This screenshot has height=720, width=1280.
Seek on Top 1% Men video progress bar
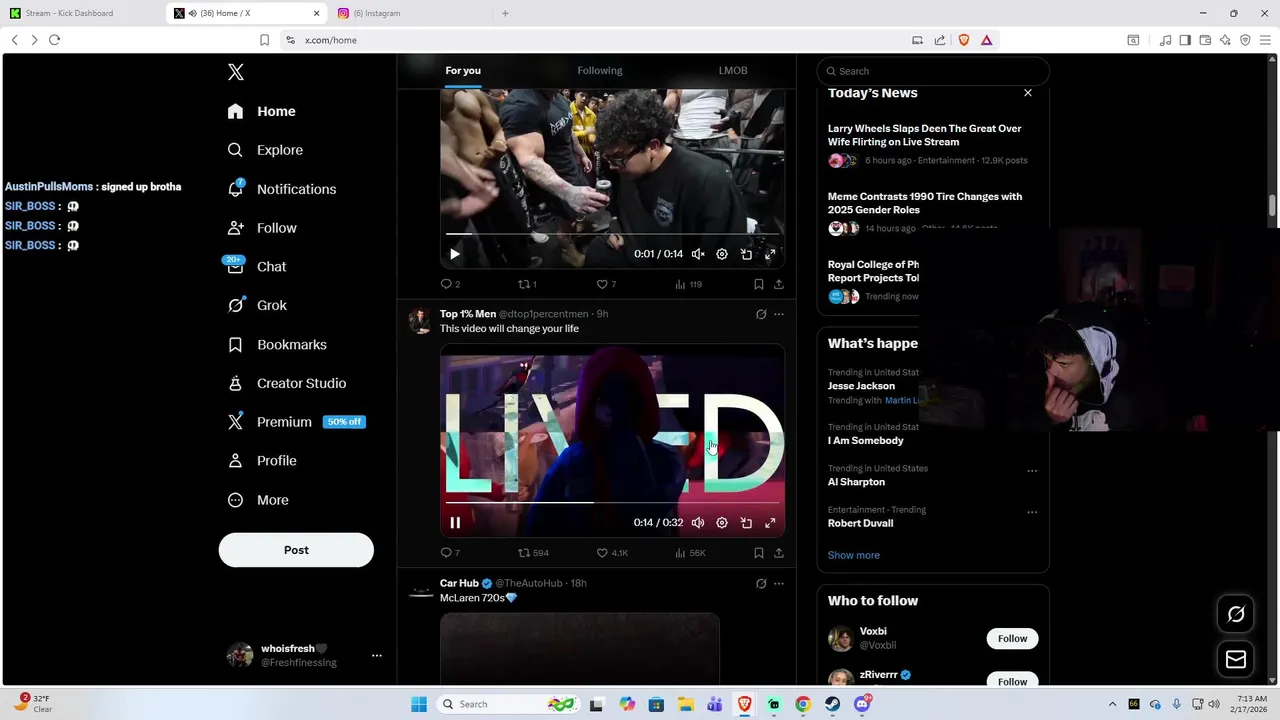[612, 503]
